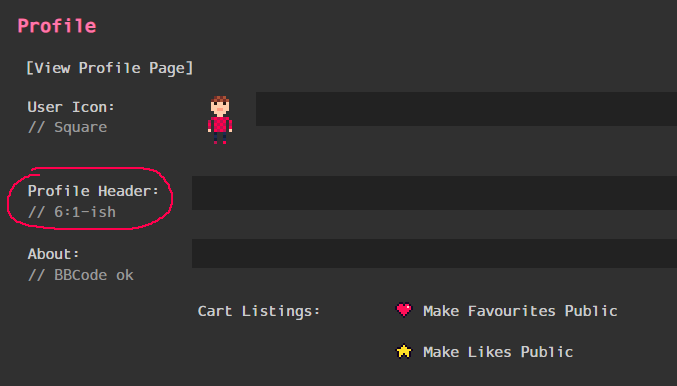Click the Square hint comment

tap(67, 127)
